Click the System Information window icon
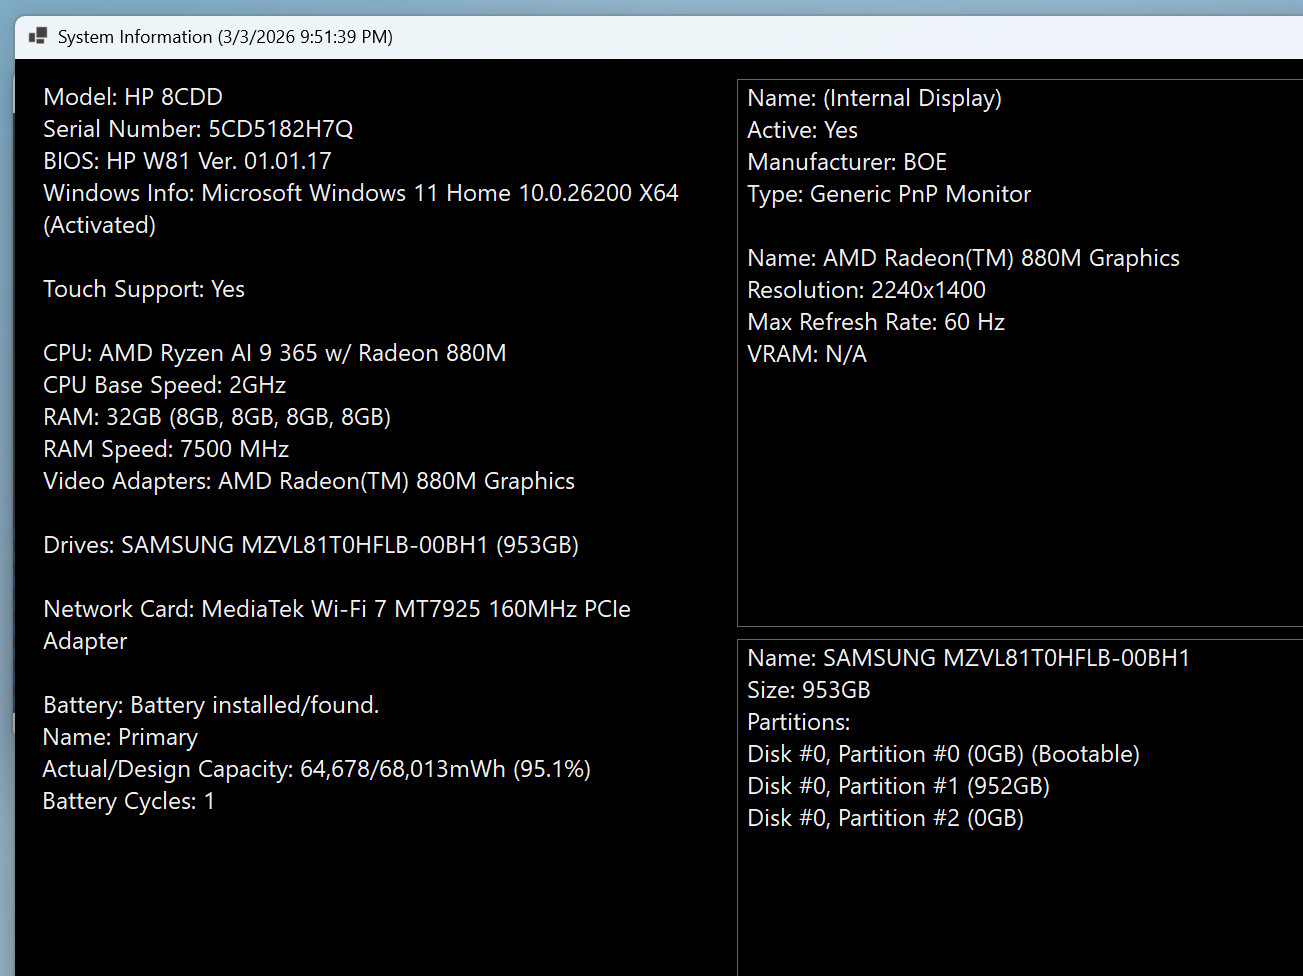The width and height of the screenshot is (1303, 976). pos(38,37)
